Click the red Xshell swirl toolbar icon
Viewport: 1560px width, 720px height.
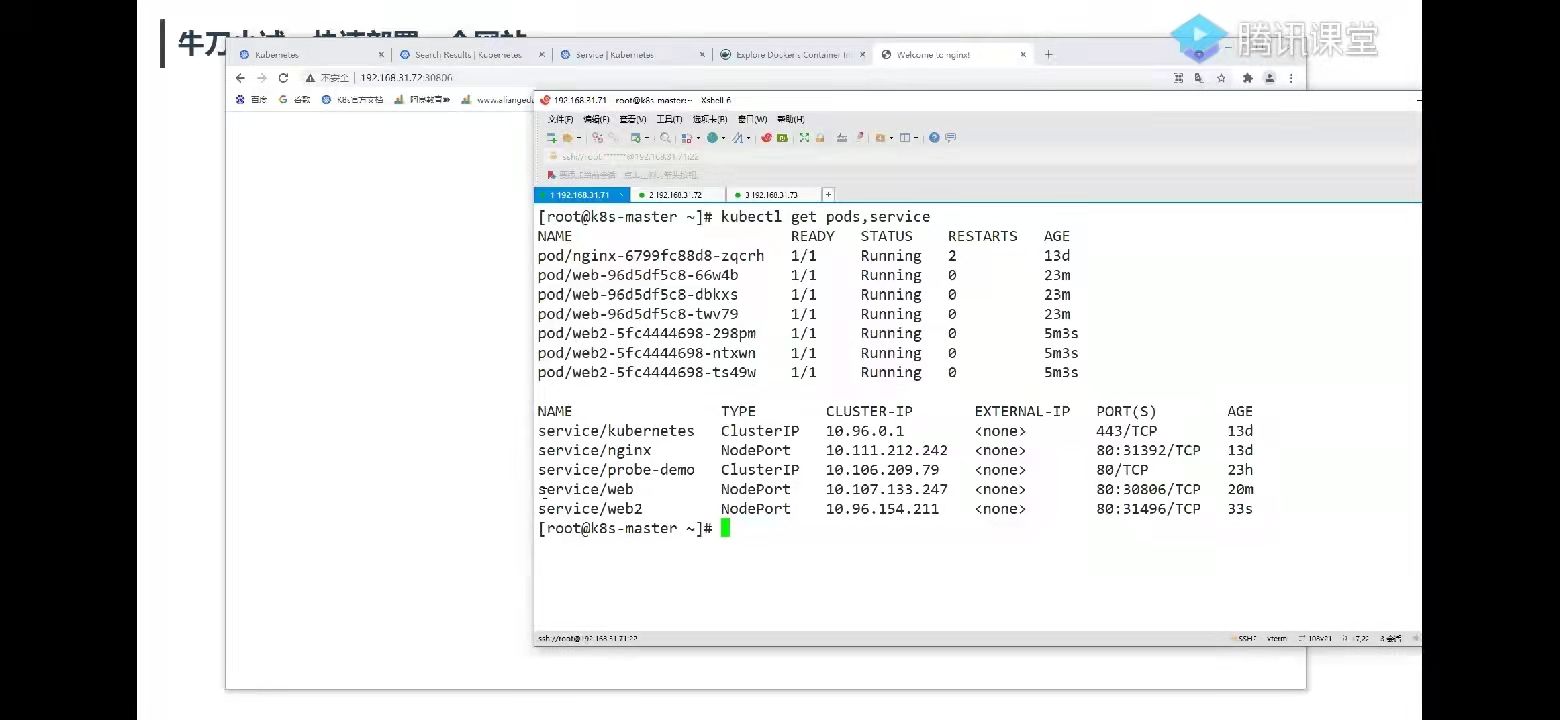click(x=767, y=138)
